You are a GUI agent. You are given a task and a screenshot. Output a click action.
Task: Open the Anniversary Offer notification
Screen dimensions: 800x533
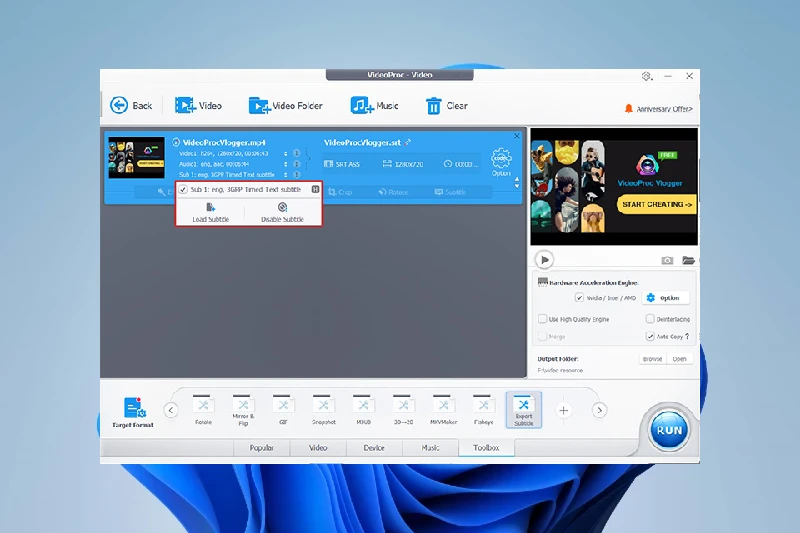pos(658,109)
